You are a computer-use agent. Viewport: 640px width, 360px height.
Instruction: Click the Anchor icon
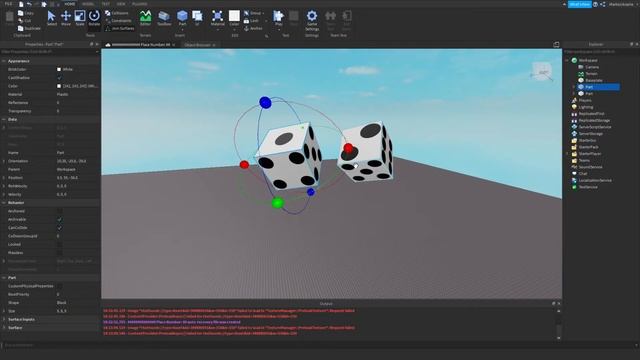pos(247,28)
